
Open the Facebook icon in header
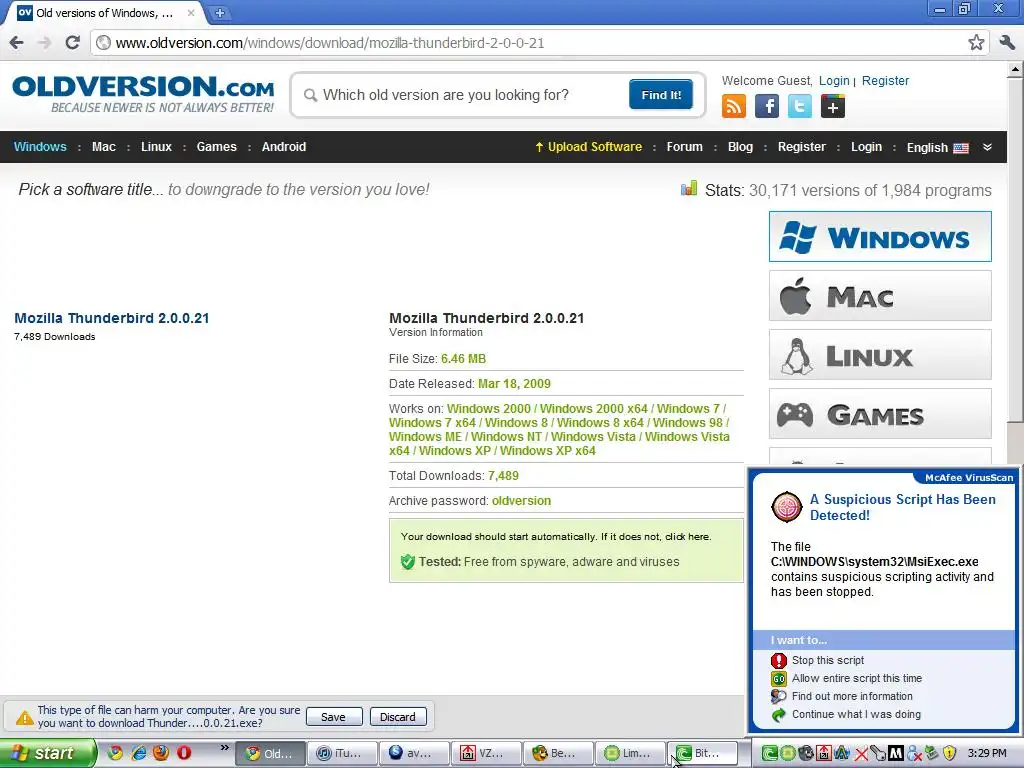tap(767, 106)
